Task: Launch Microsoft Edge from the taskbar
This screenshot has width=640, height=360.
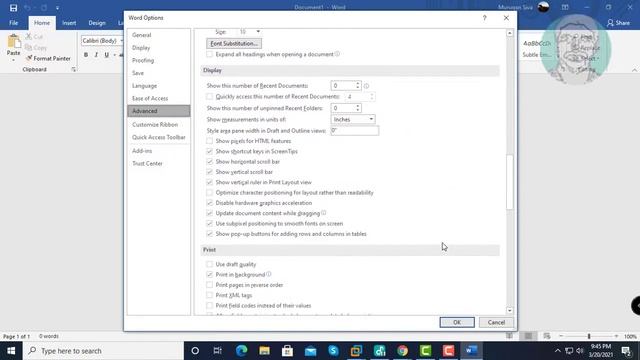Action: tap(241, 351)
